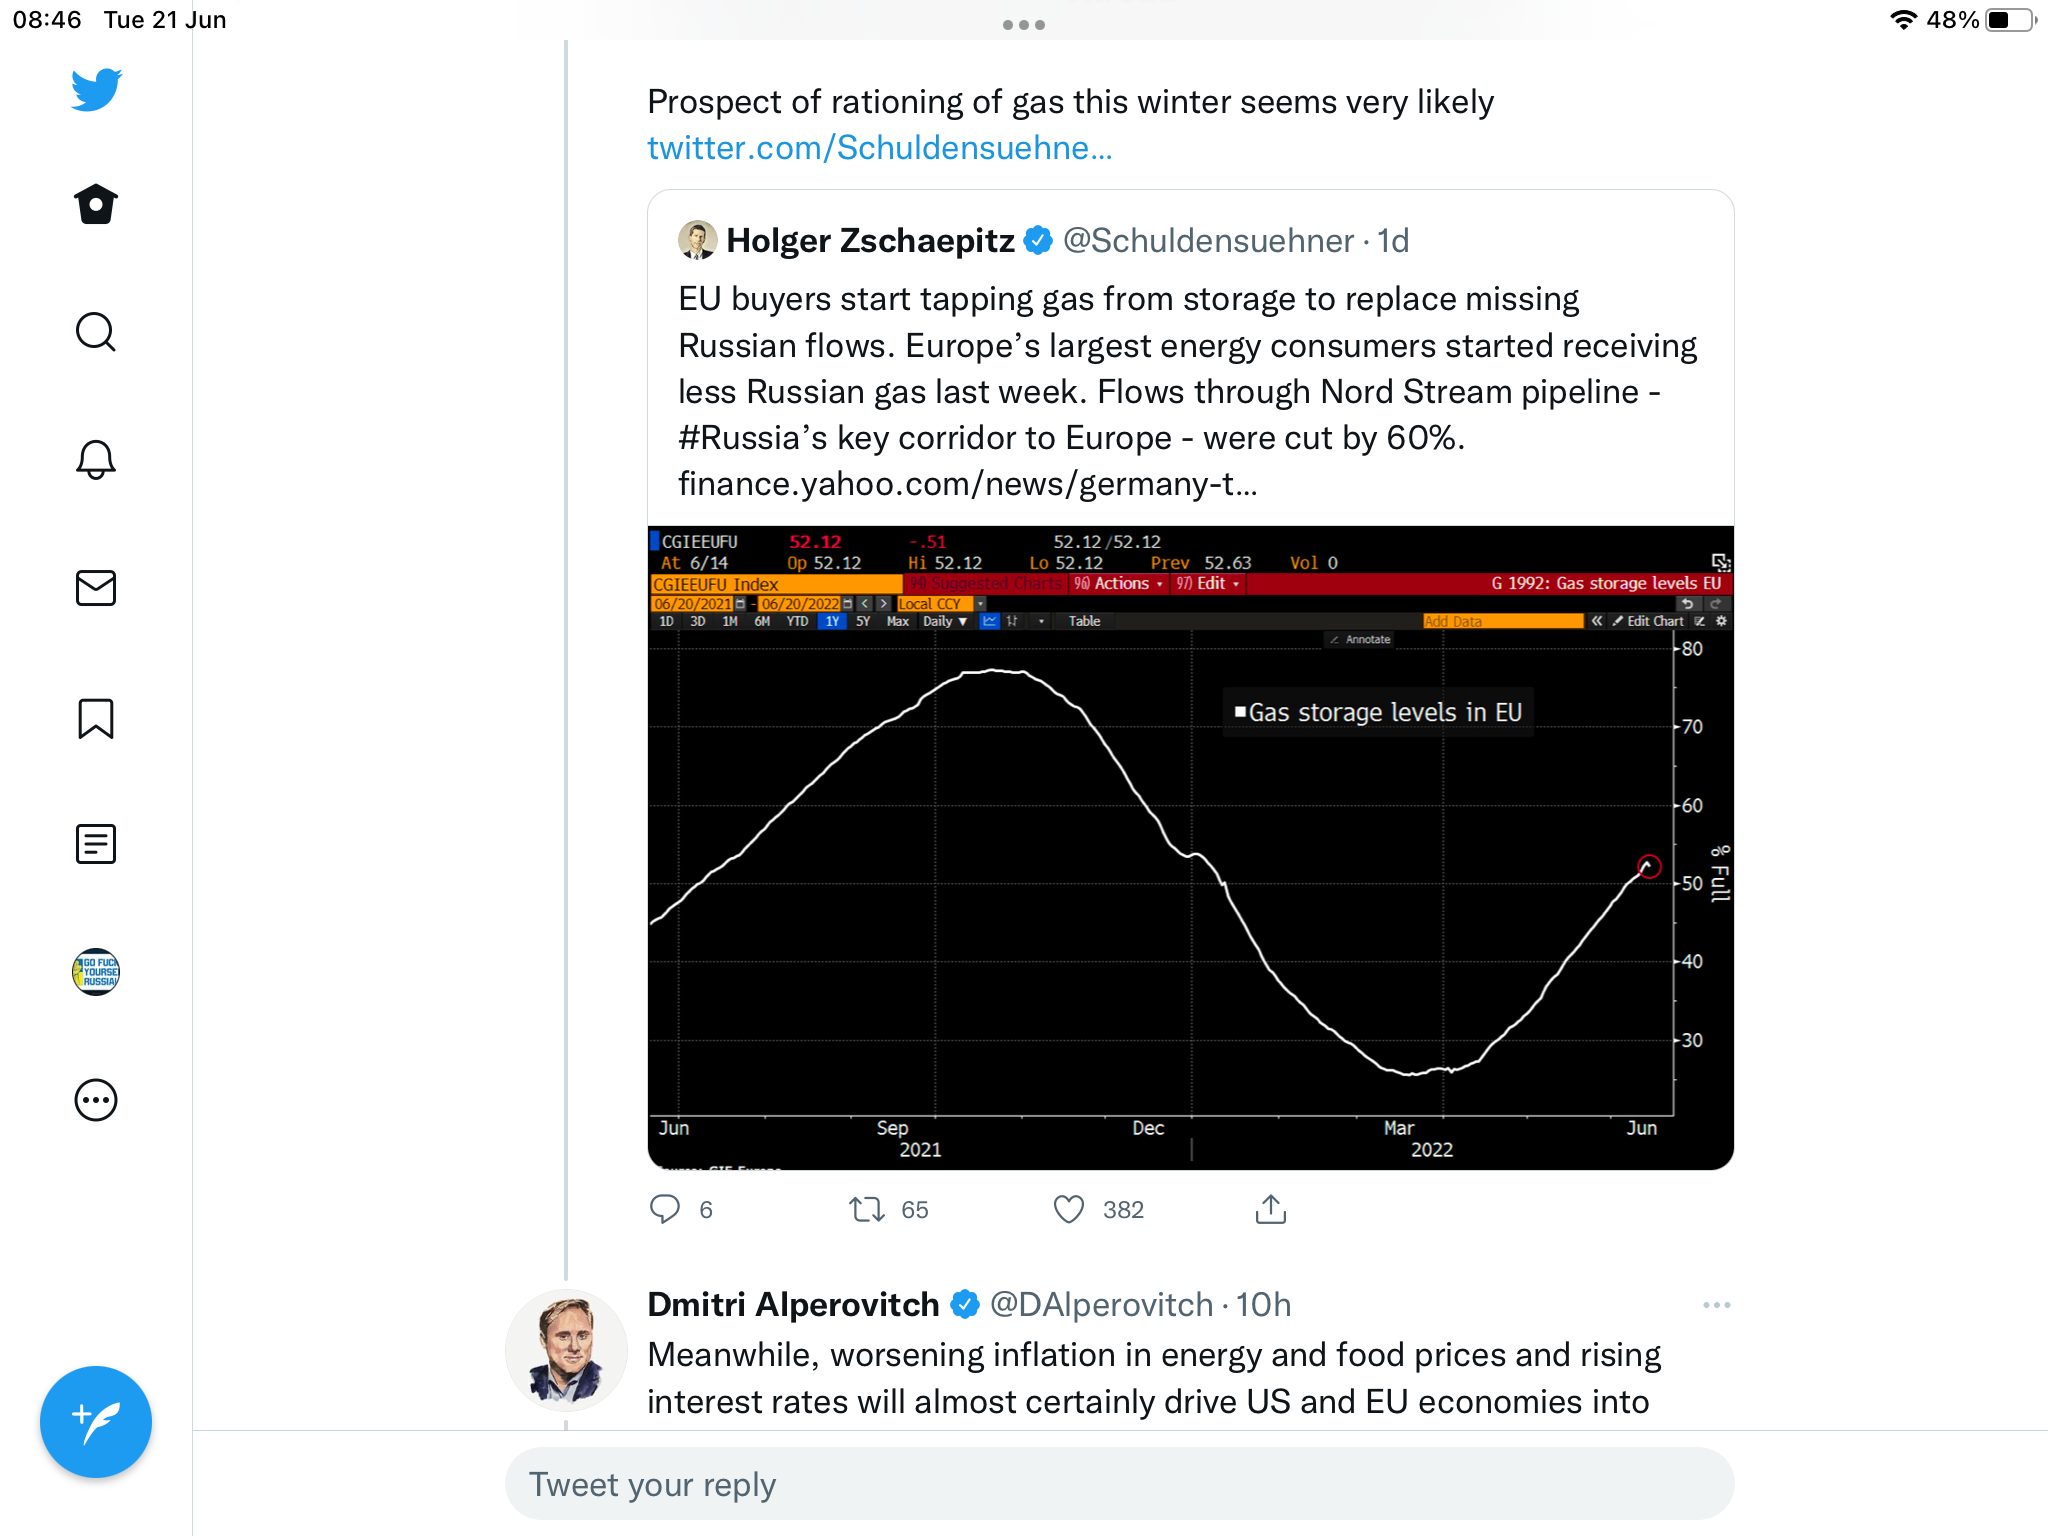Open the Gas storage levels chart image
The image size is (2048, 1536).
coord(1190,847)
